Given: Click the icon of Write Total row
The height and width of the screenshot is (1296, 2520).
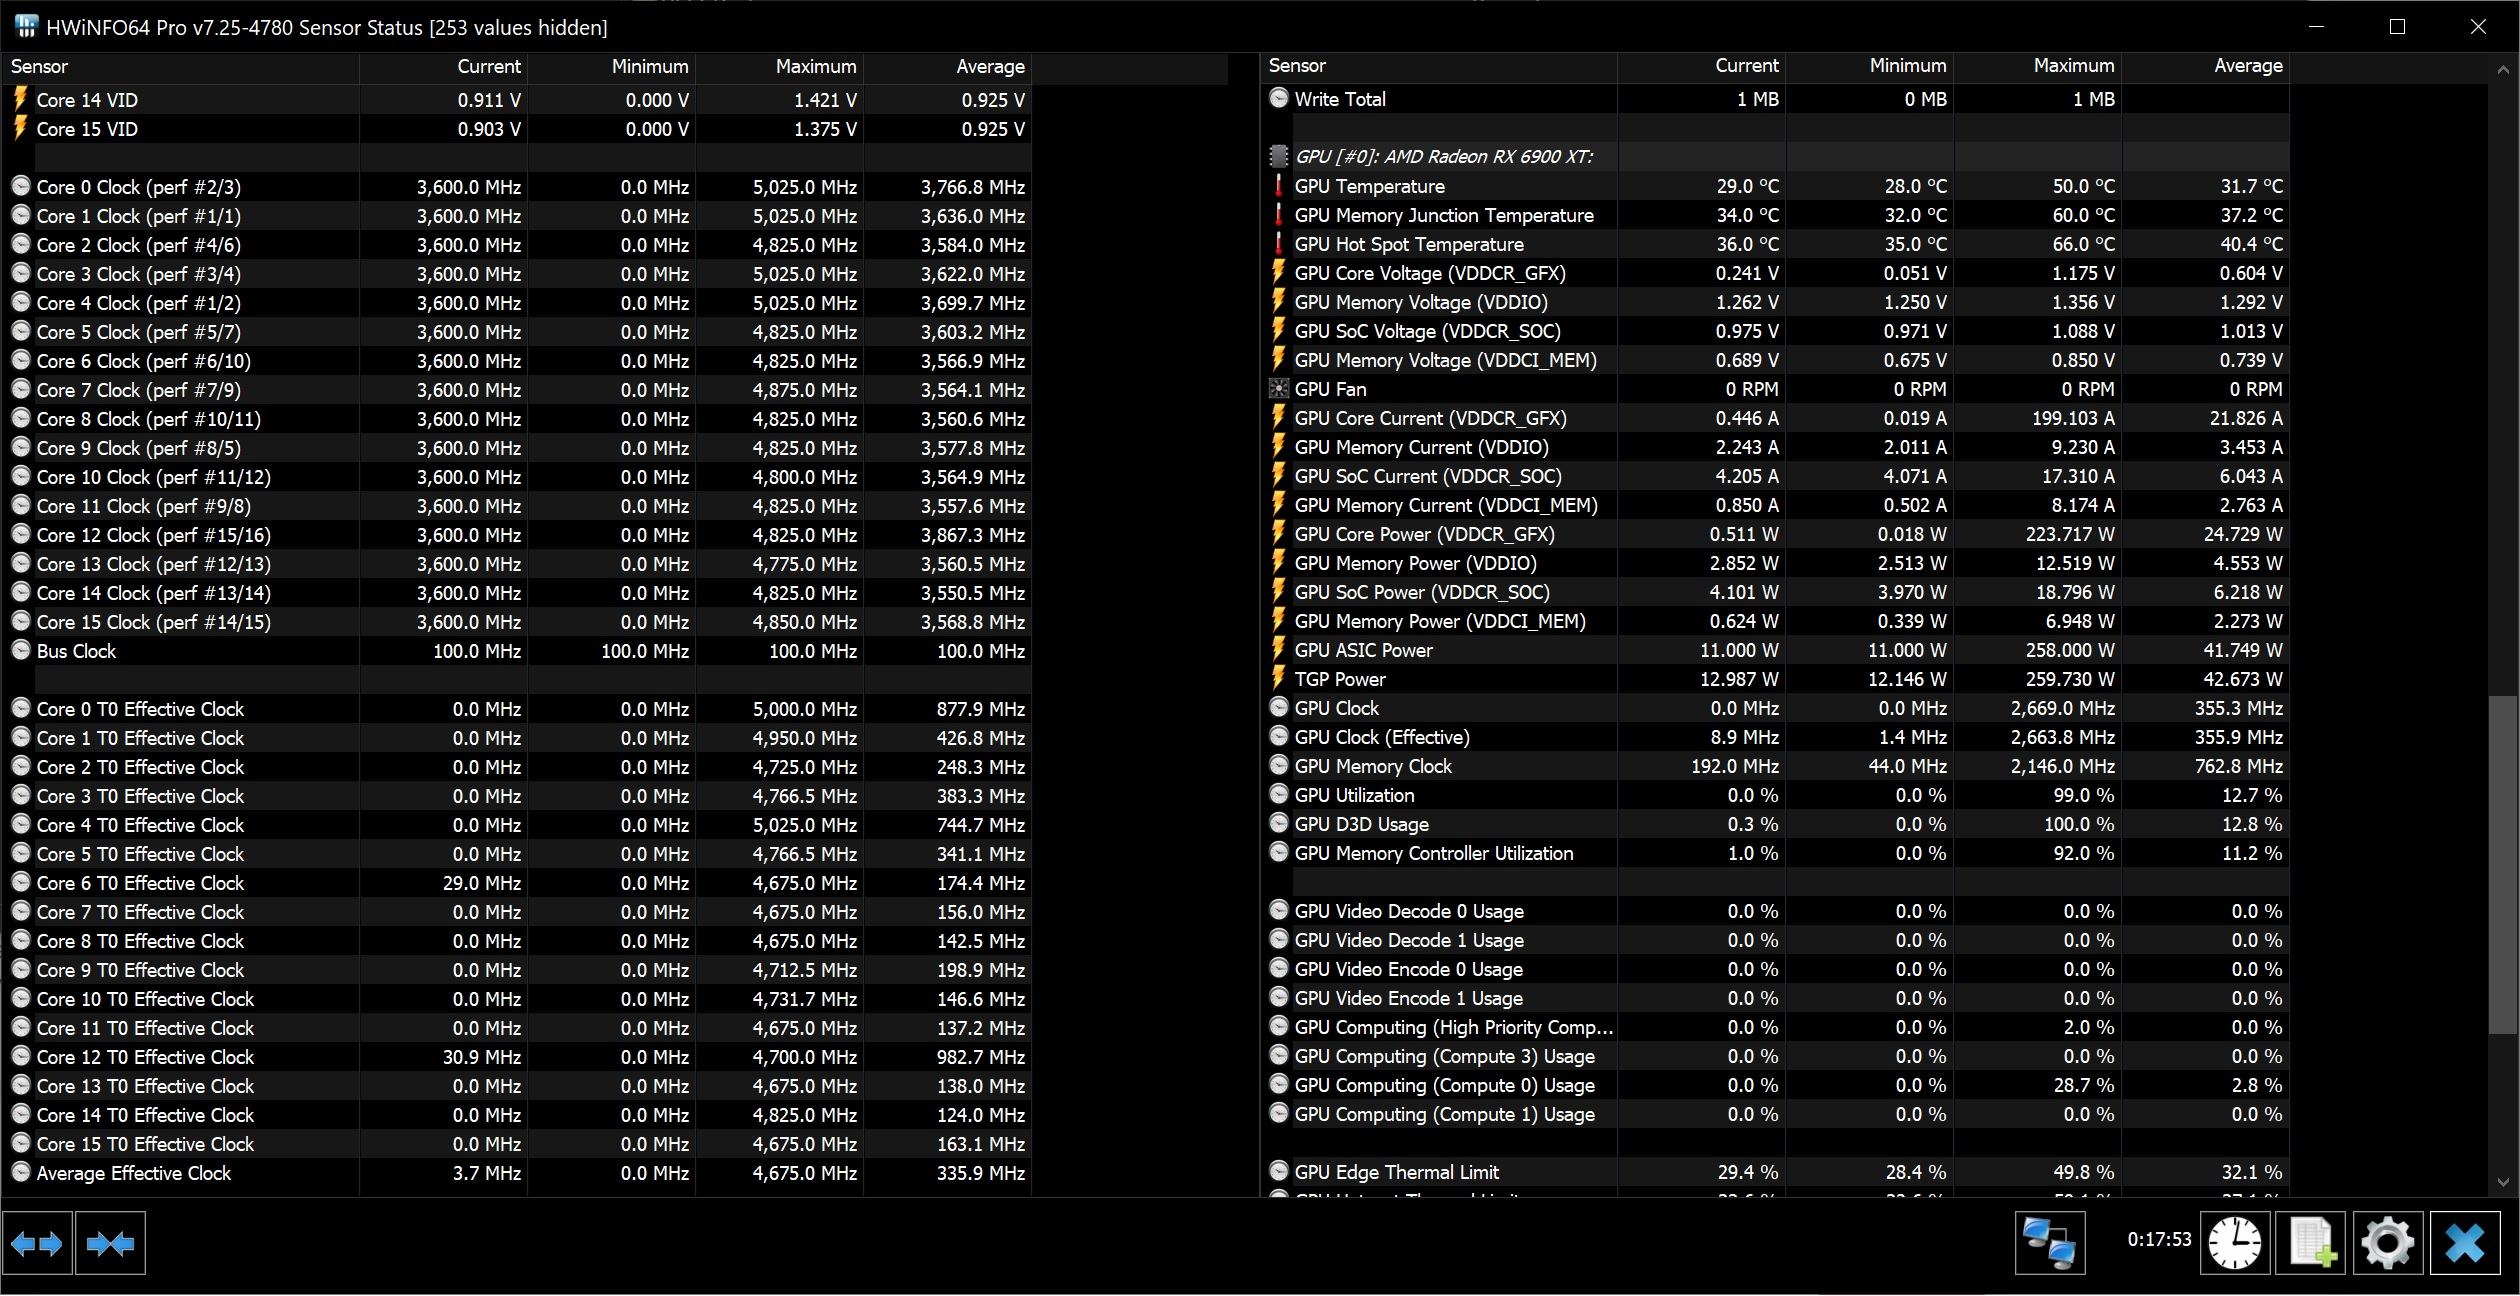Looking at the screenshot, I should (1278, 98).
